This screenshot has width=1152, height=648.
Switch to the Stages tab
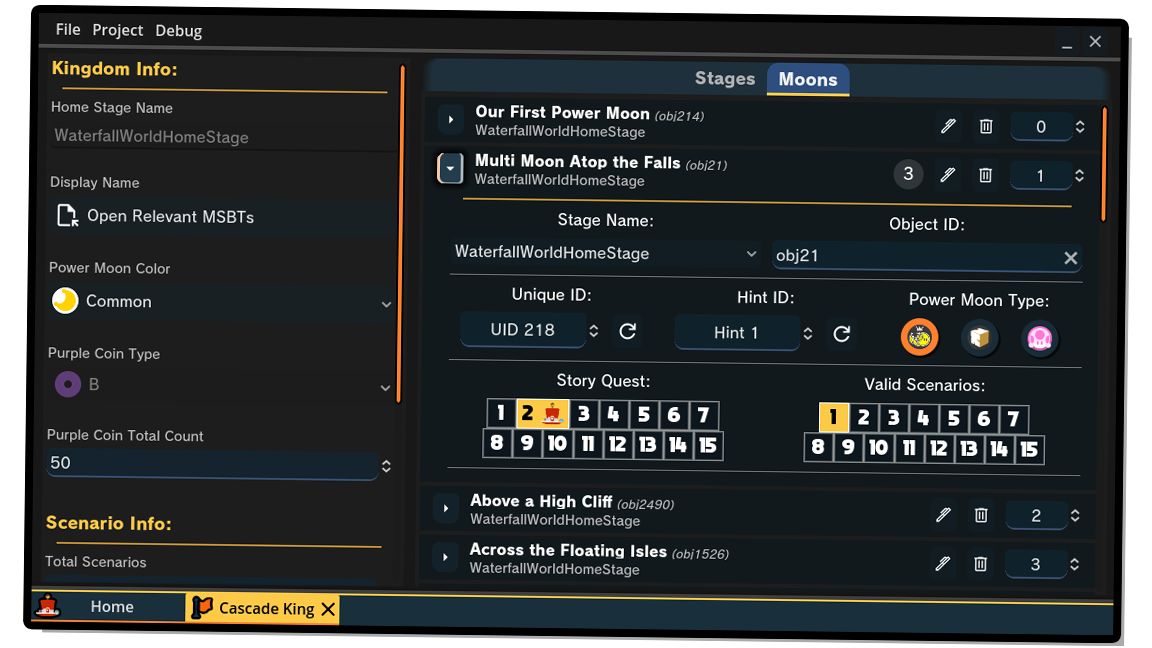click(724, 78)
